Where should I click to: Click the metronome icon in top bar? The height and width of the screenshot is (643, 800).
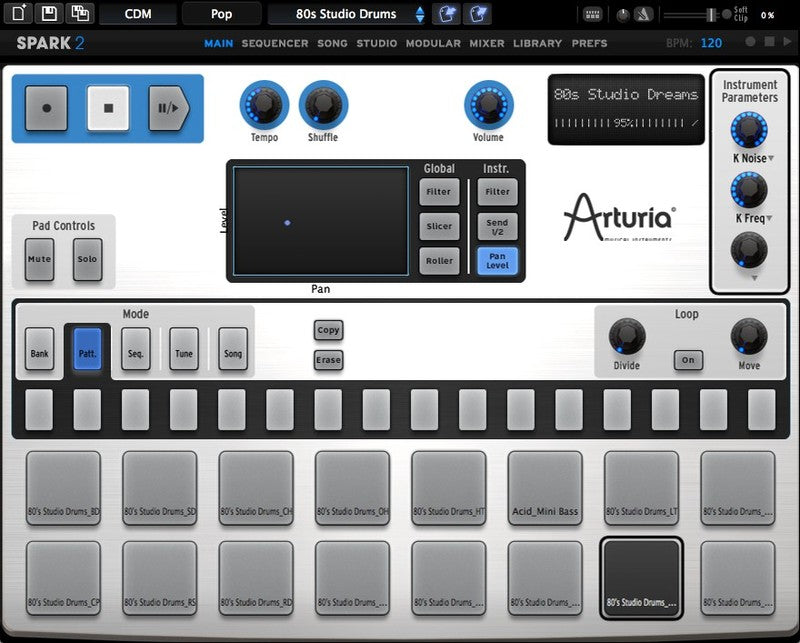(644, 15)
